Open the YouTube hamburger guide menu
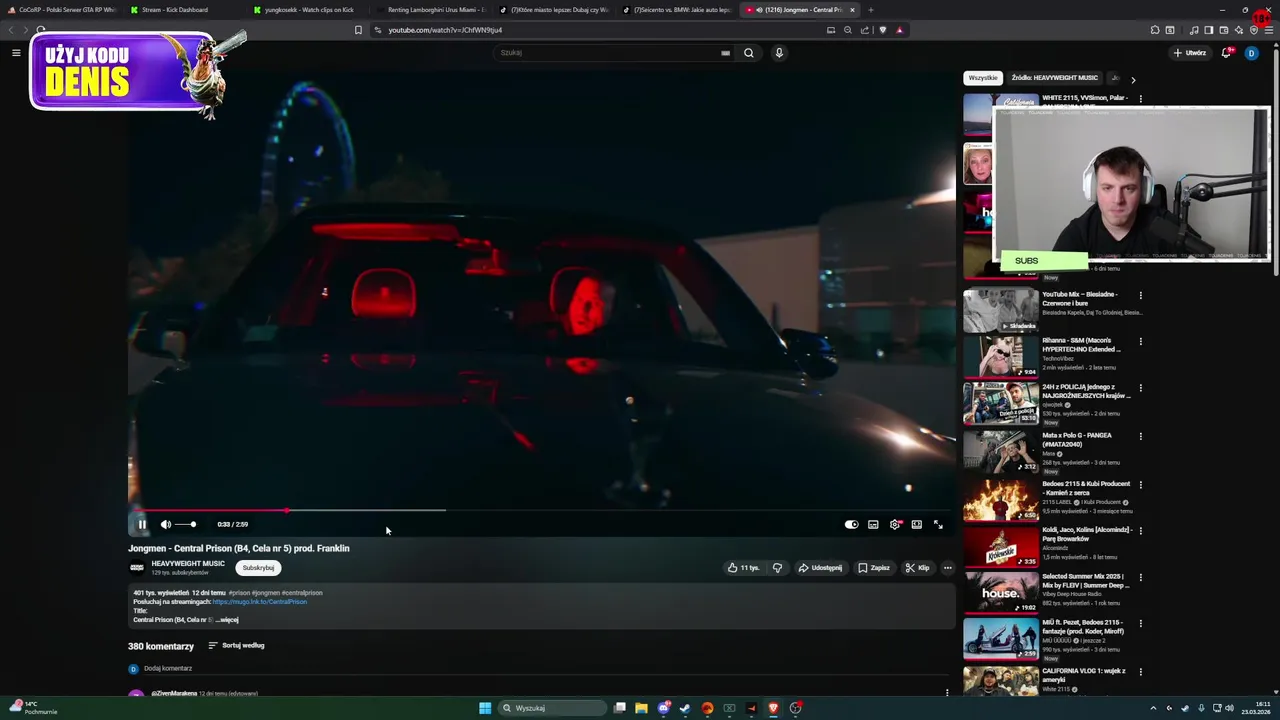 click(x=16, y=53)
